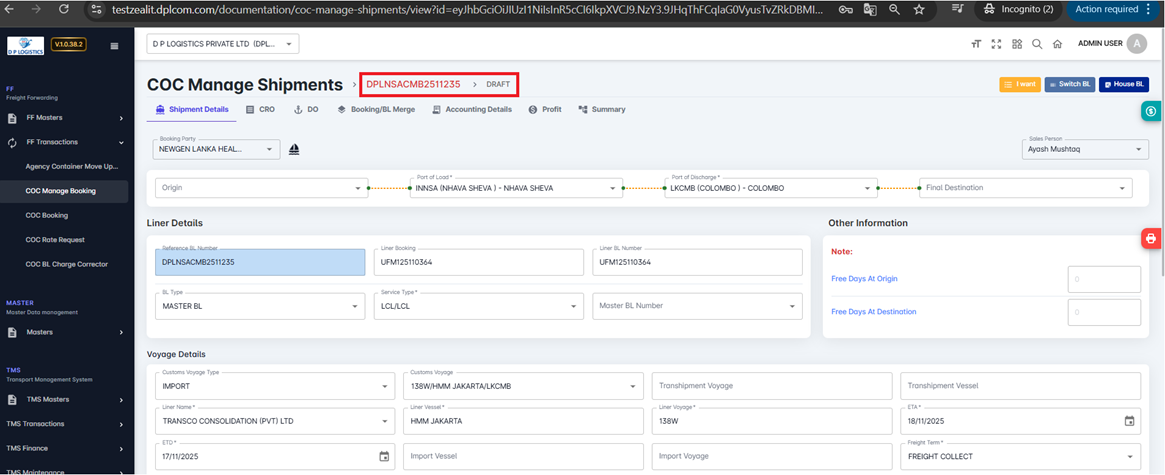
Task: Bookmark page with the star icon
Action: click(919, 9)
